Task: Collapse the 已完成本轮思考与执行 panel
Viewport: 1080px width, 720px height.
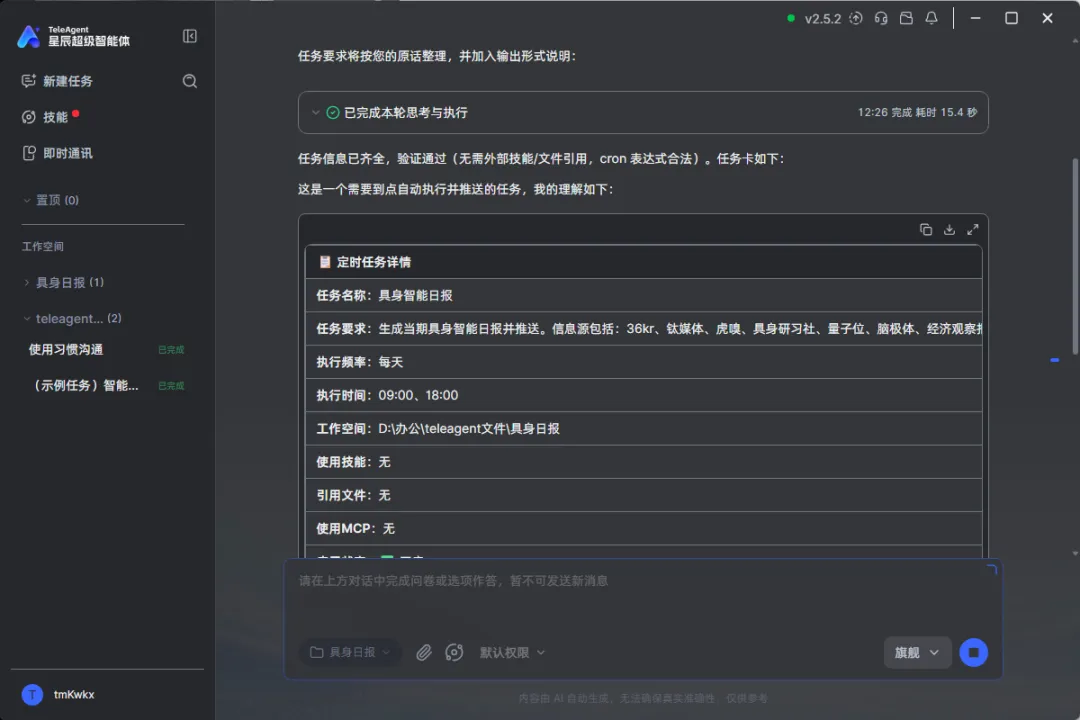Action: (315, 112)
